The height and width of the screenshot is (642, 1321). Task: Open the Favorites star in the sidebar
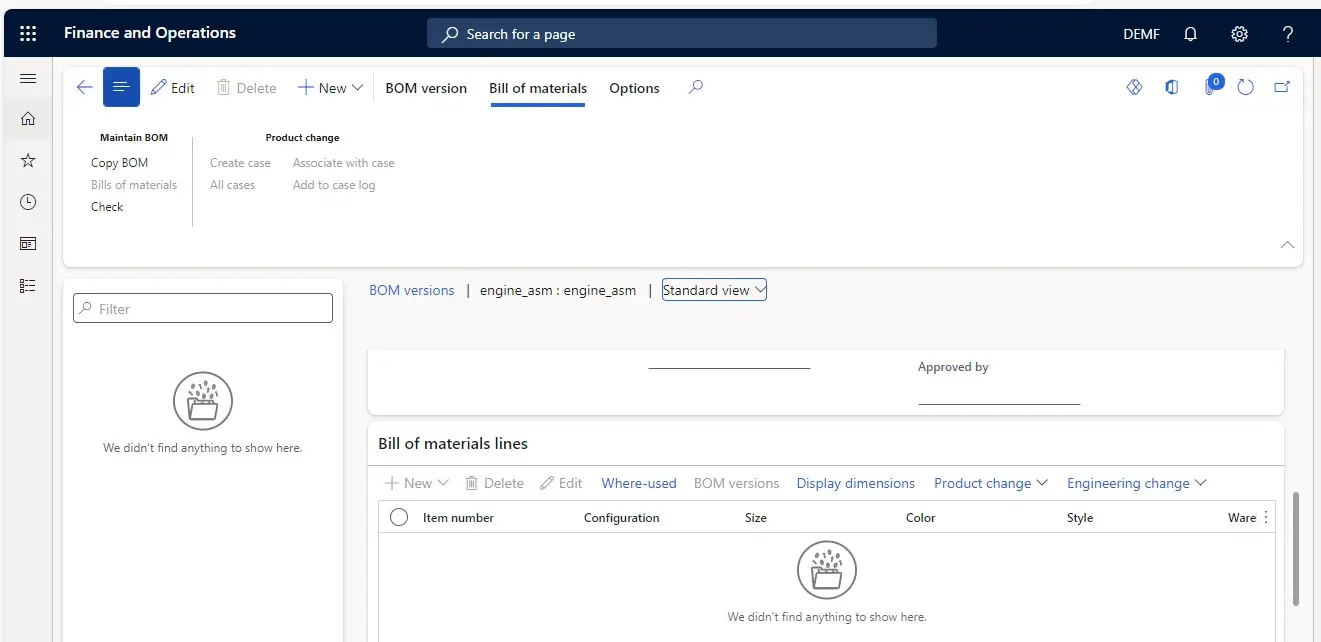point(27,159)
